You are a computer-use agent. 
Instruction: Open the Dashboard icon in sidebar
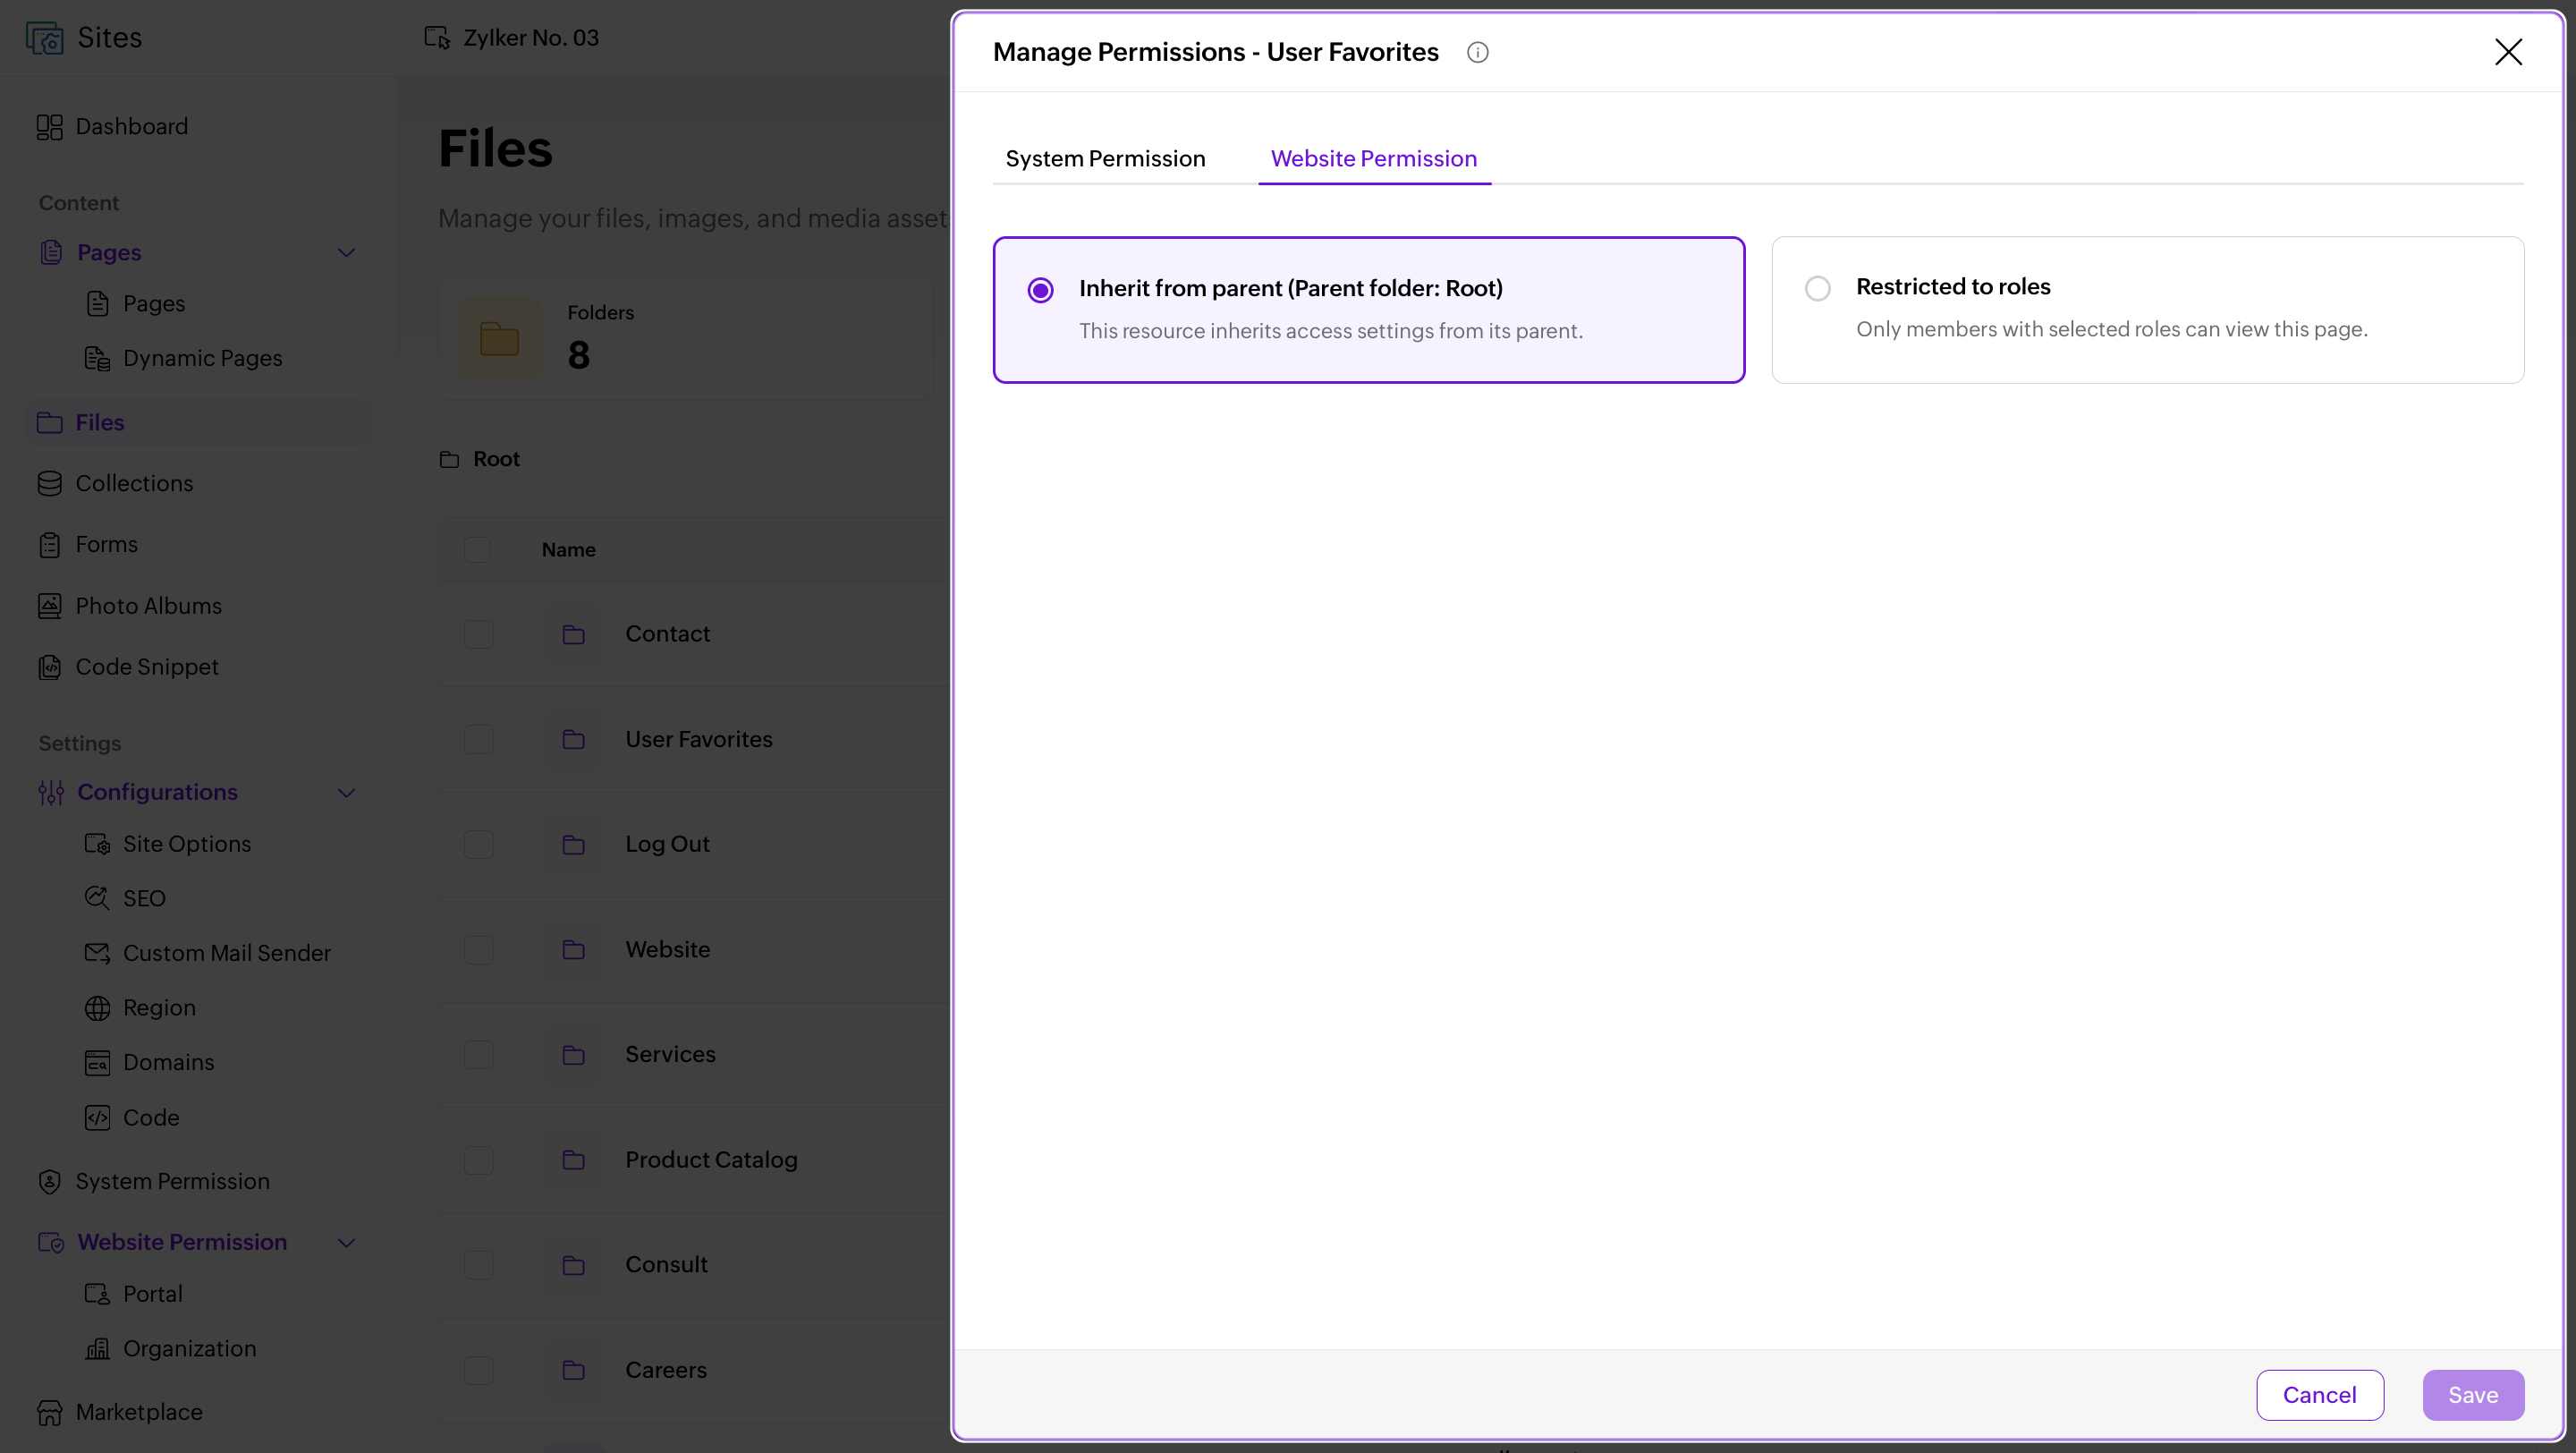(49, 127)
